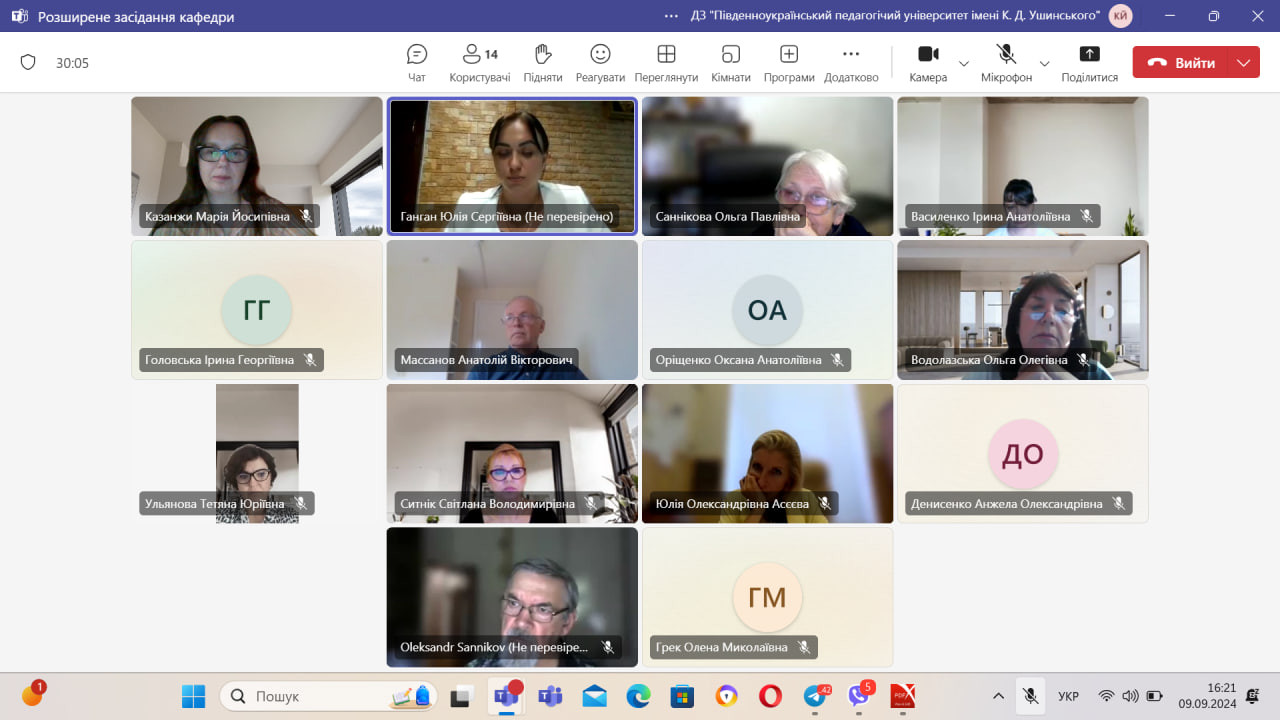Launch Microsoft Edge from the taskbar
The image size is (1280, 720).
638,696
